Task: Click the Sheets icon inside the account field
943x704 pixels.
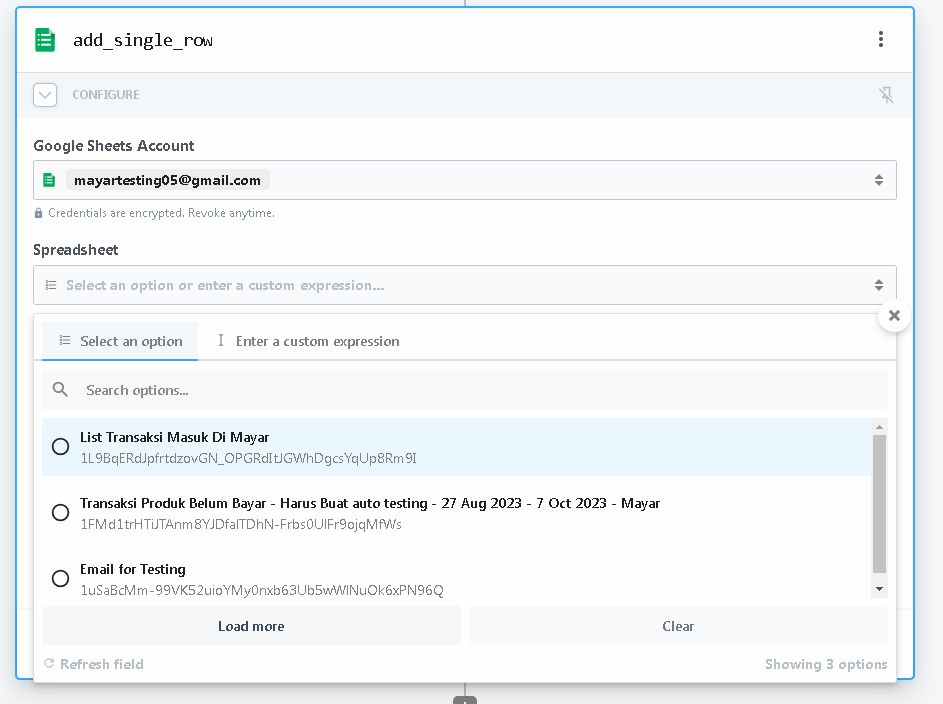Action: (x=49, y=180)
